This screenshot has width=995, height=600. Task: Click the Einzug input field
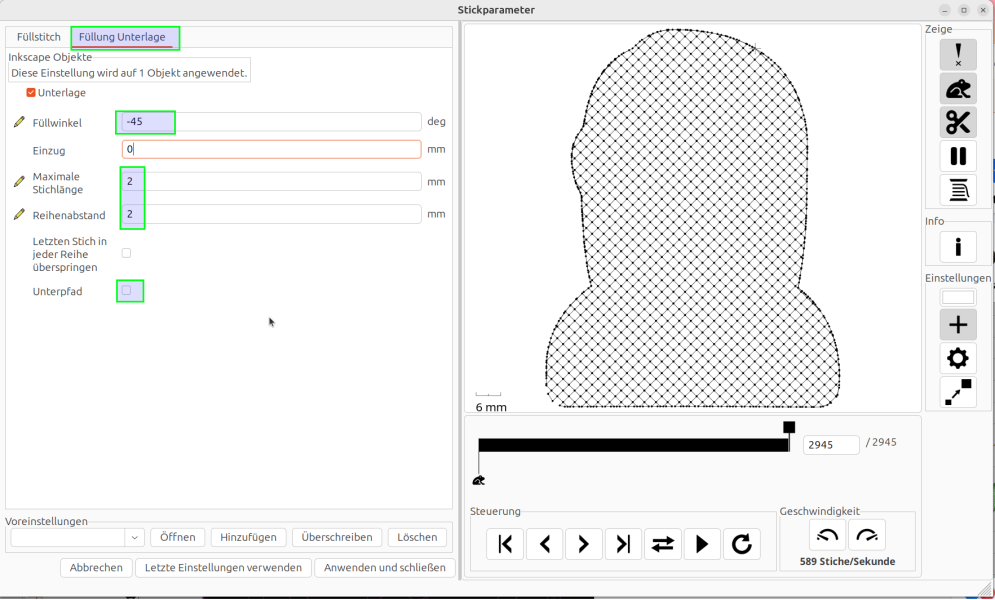point(271,149)
